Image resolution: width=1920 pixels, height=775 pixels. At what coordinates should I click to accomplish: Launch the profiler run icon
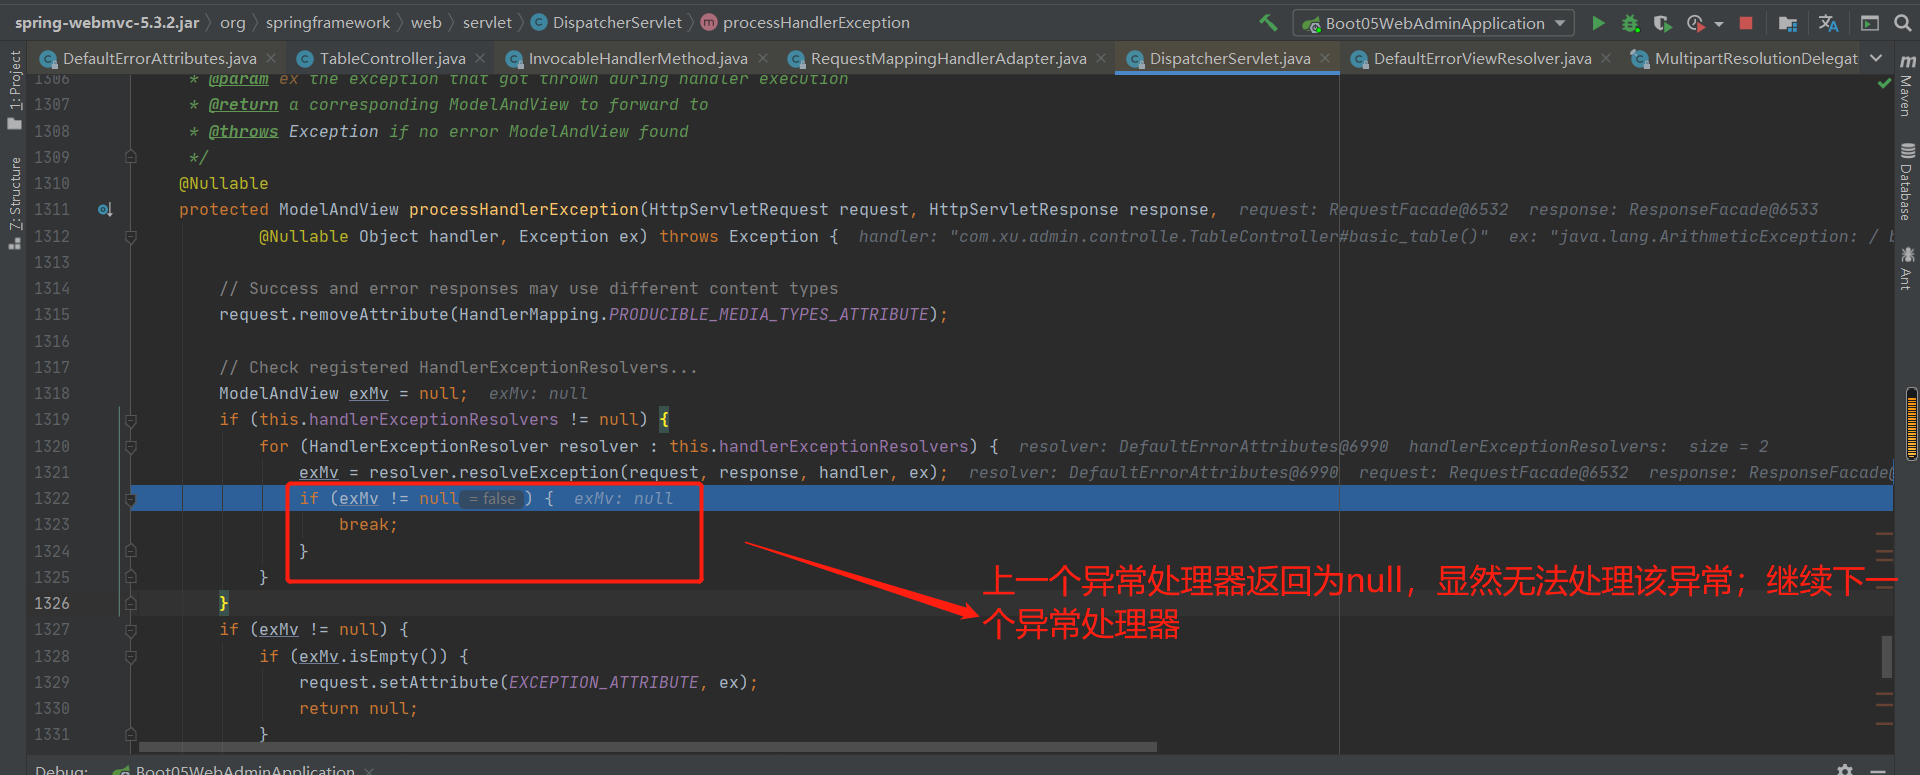tap(1696, 22)
